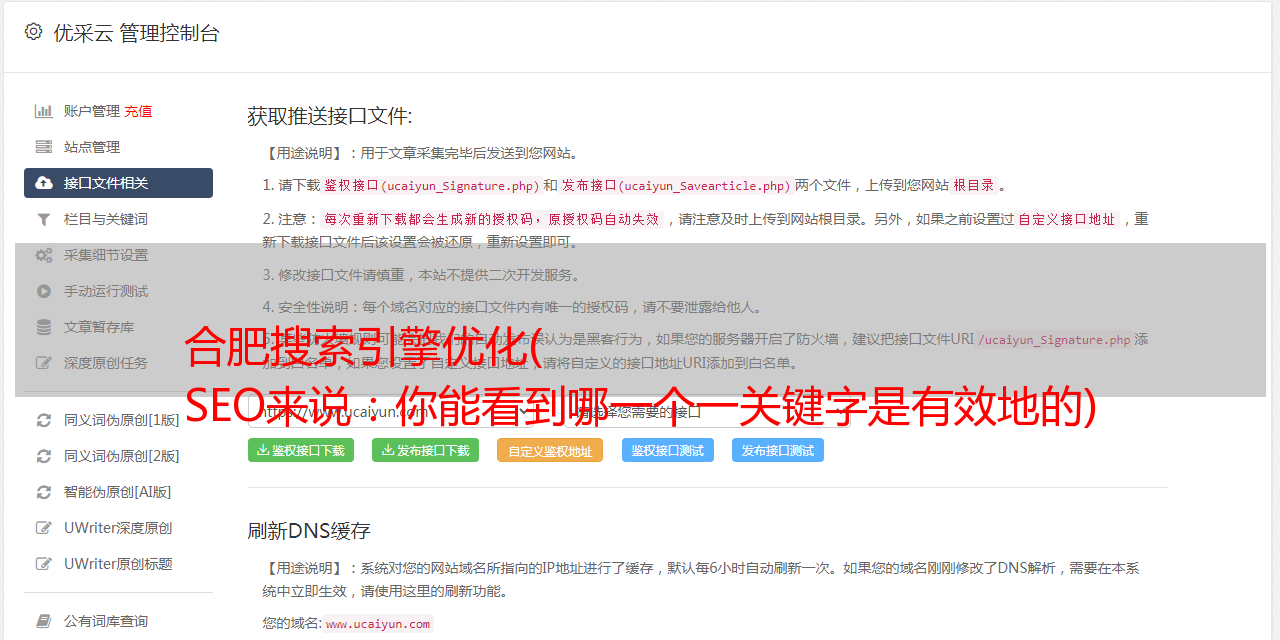Screen dimensions: 1280x640
Task: Click the 鉴权接口(ucaiyun_Signature.php) code text
Action: pos(432,185)
